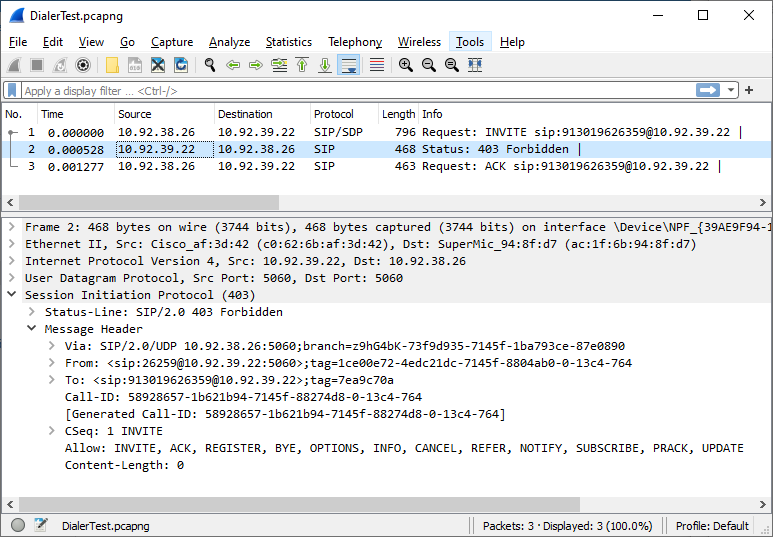773x537 pixels.
Task: Click the display filter input field
Action: (x=350, y=91)
